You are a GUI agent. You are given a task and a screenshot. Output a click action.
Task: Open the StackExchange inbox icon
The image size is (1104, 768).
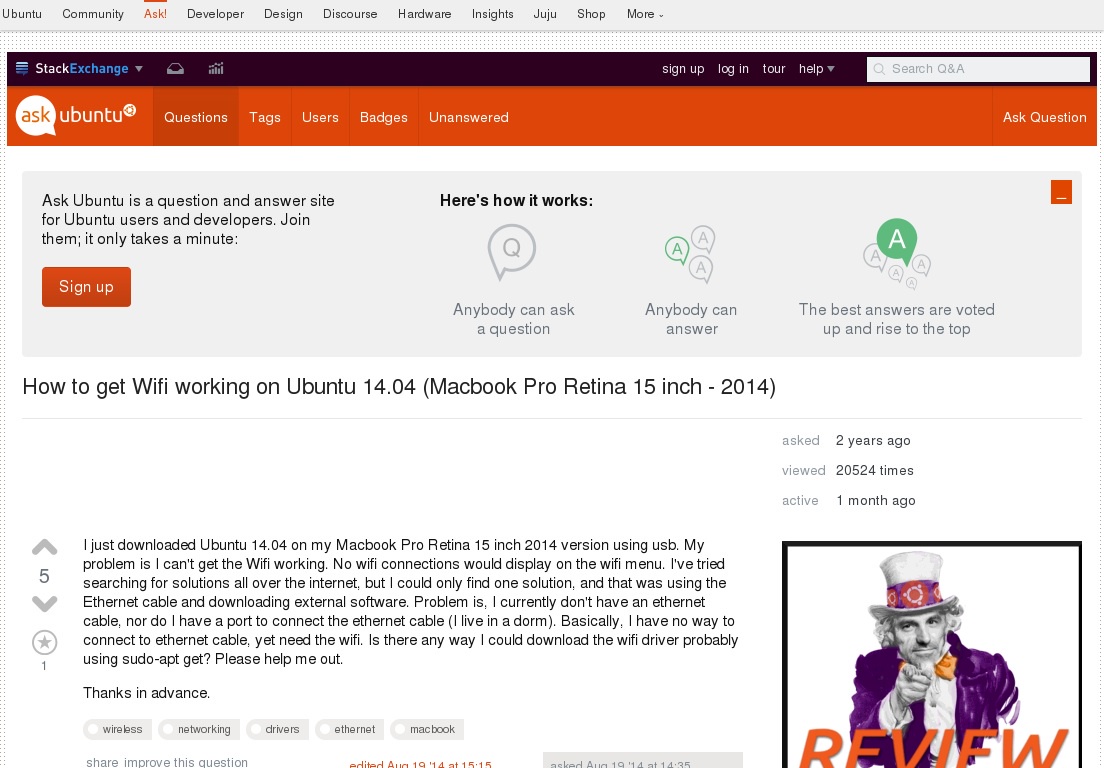175,68
